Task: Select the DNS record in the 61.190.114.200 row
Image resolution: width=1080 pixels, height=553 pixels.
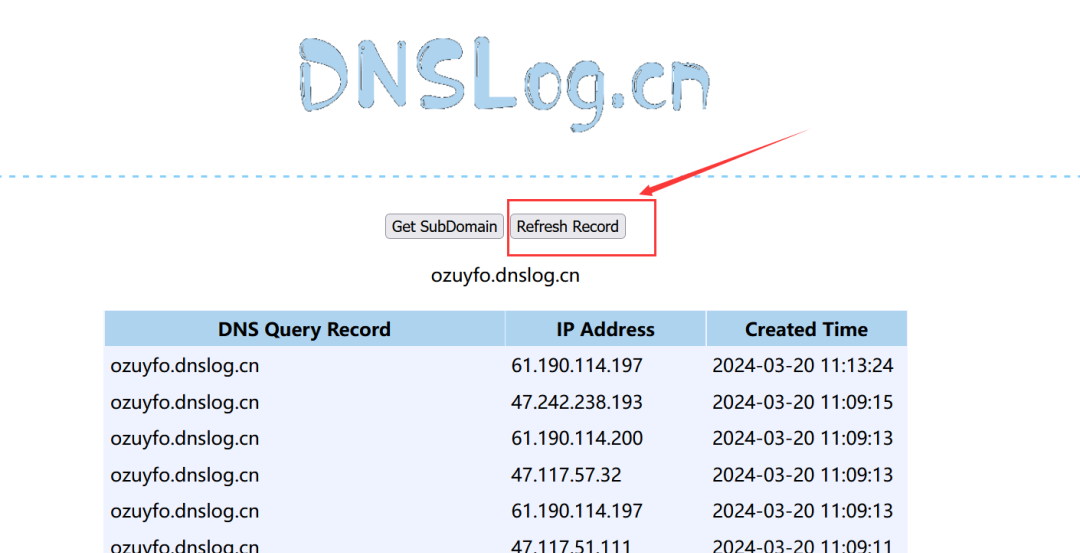Action: point(185,439)
